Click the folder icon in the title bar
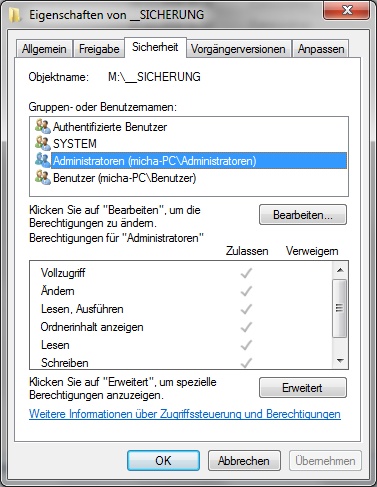Image resolution: width=377 pixels, height=487 pixels. tap(15, 15)
